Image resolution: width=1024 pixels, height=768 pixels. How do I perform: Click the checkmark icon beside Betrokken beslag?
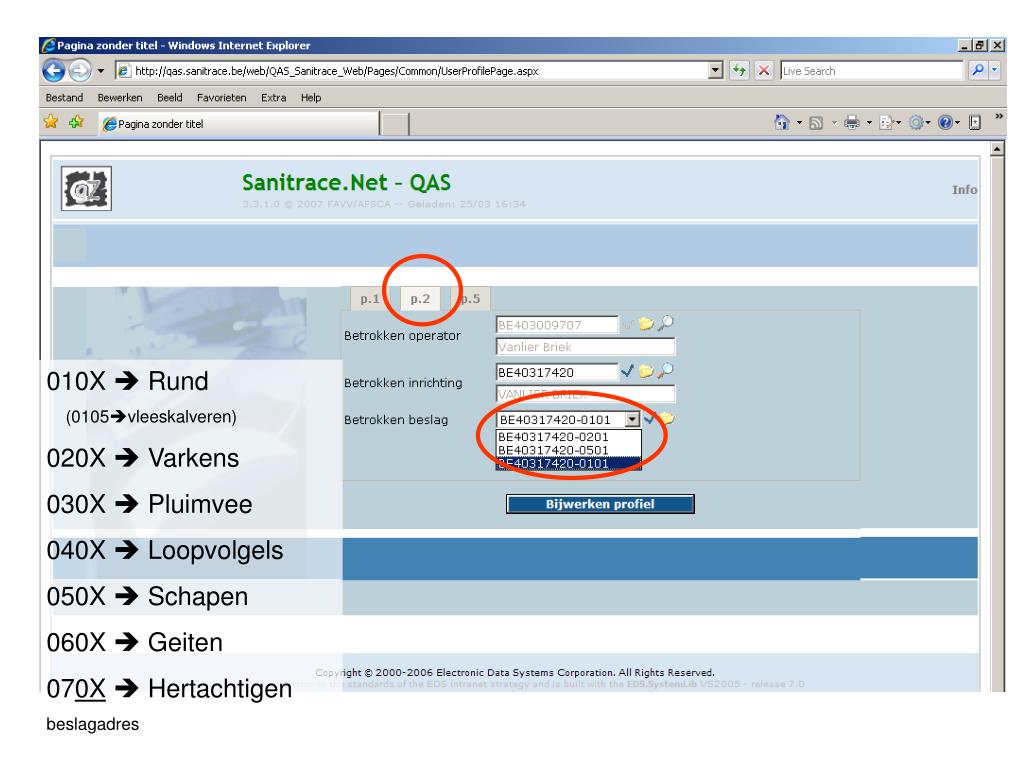coord(649,419)
